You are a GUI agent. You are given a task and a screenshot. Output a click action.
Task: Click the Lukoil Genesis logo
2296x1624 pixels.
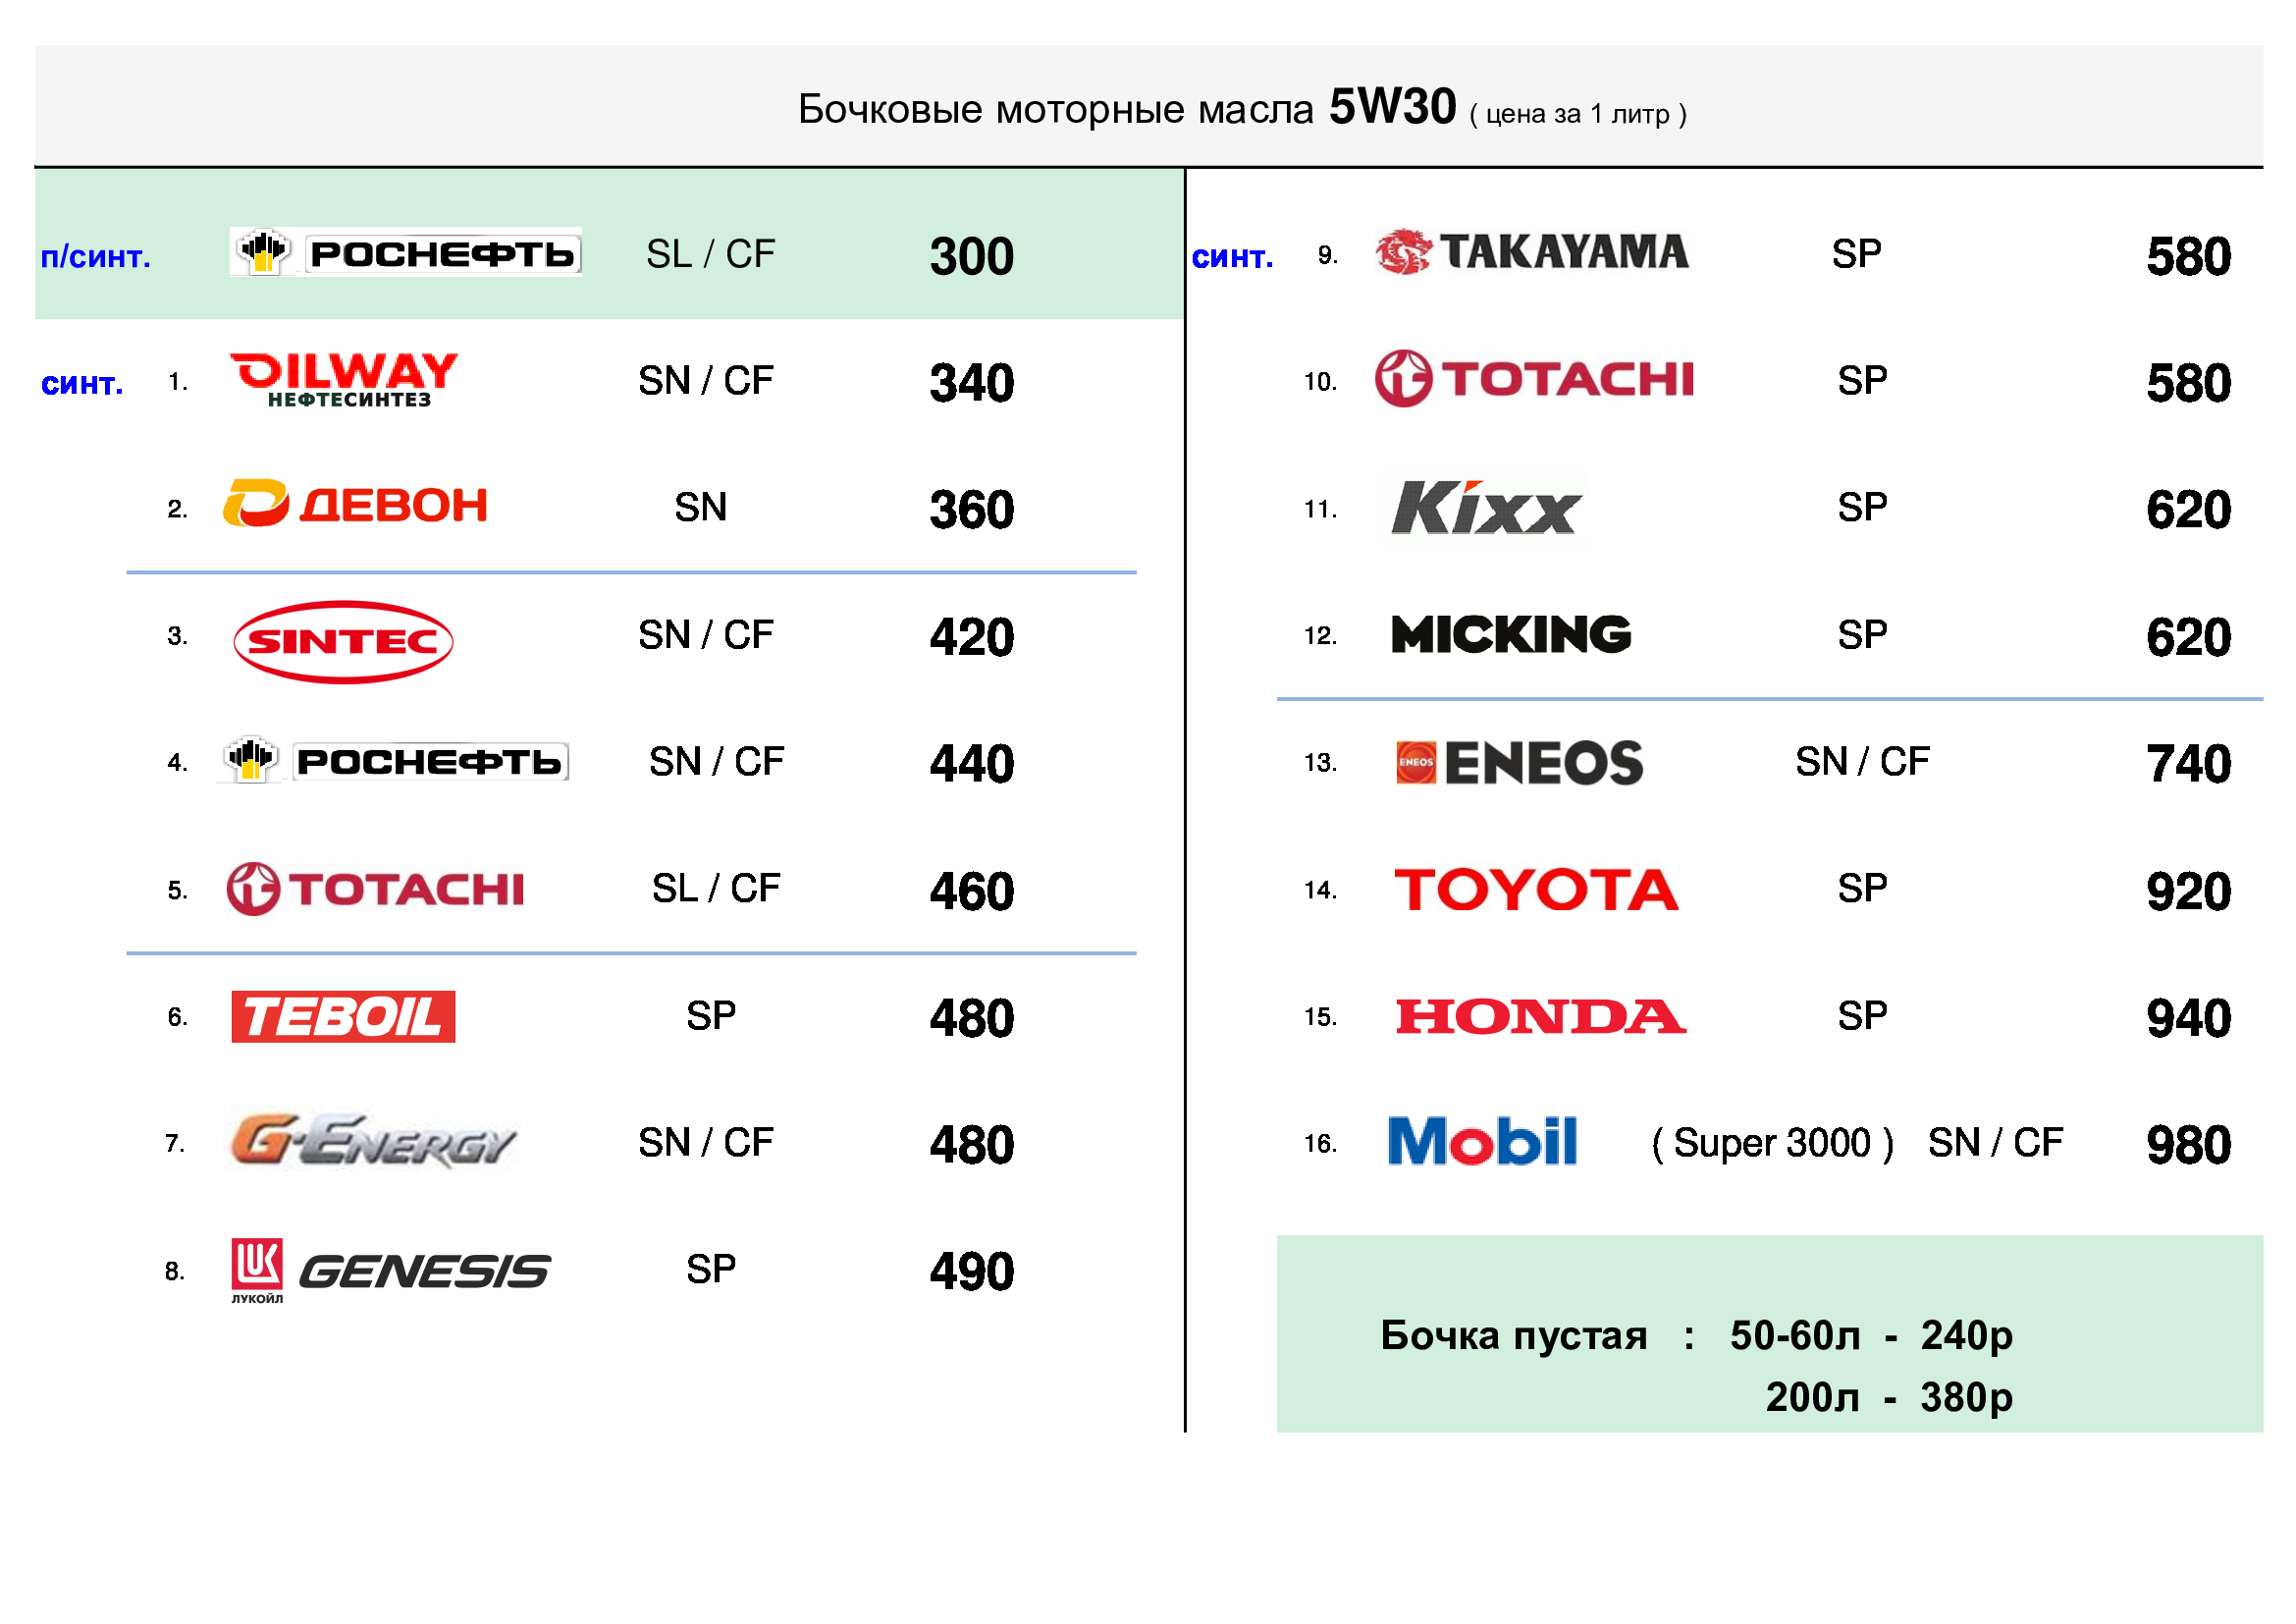click(390, 1272)
